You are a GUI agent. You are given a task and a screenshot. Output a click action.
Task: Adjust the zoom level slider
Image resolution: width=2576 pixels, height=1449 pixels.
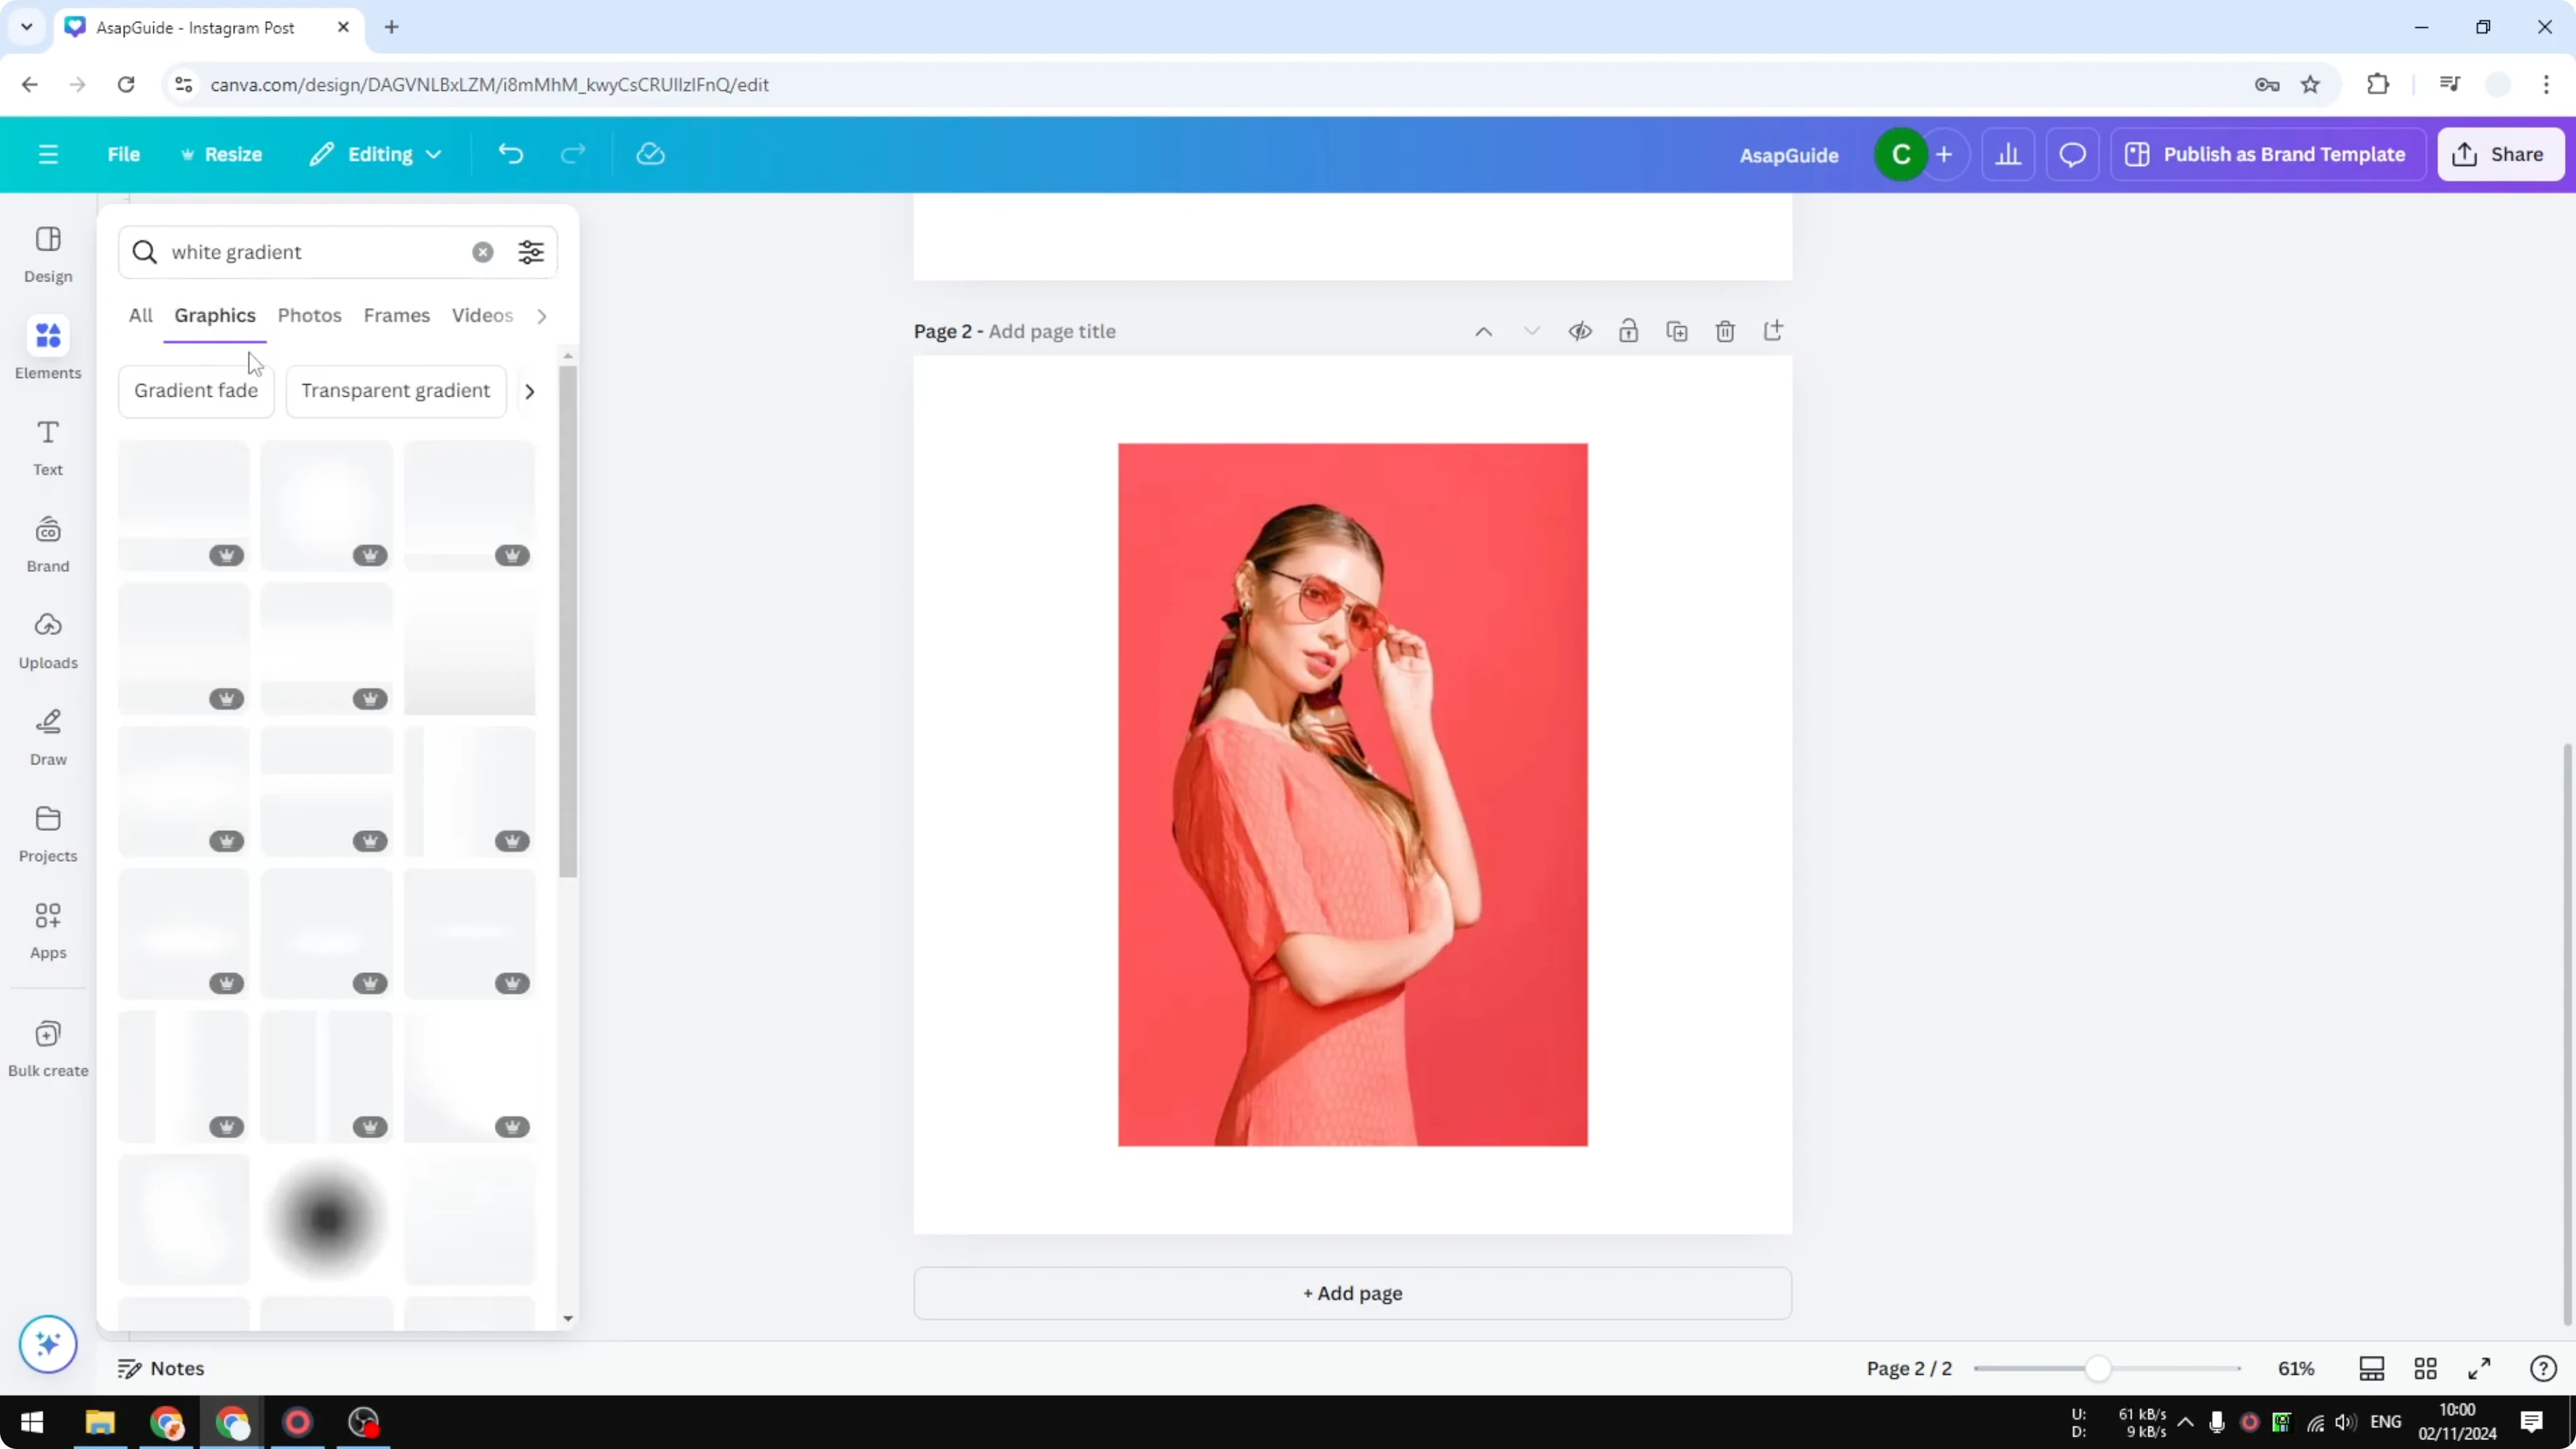pyautogui.click(x=2101, y=1368)
